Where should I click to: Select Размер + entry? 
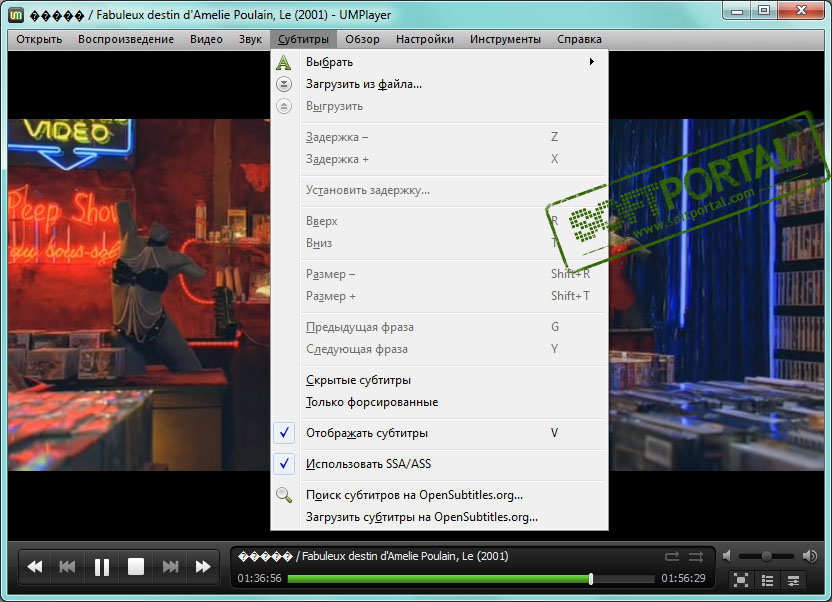[439, 296]
